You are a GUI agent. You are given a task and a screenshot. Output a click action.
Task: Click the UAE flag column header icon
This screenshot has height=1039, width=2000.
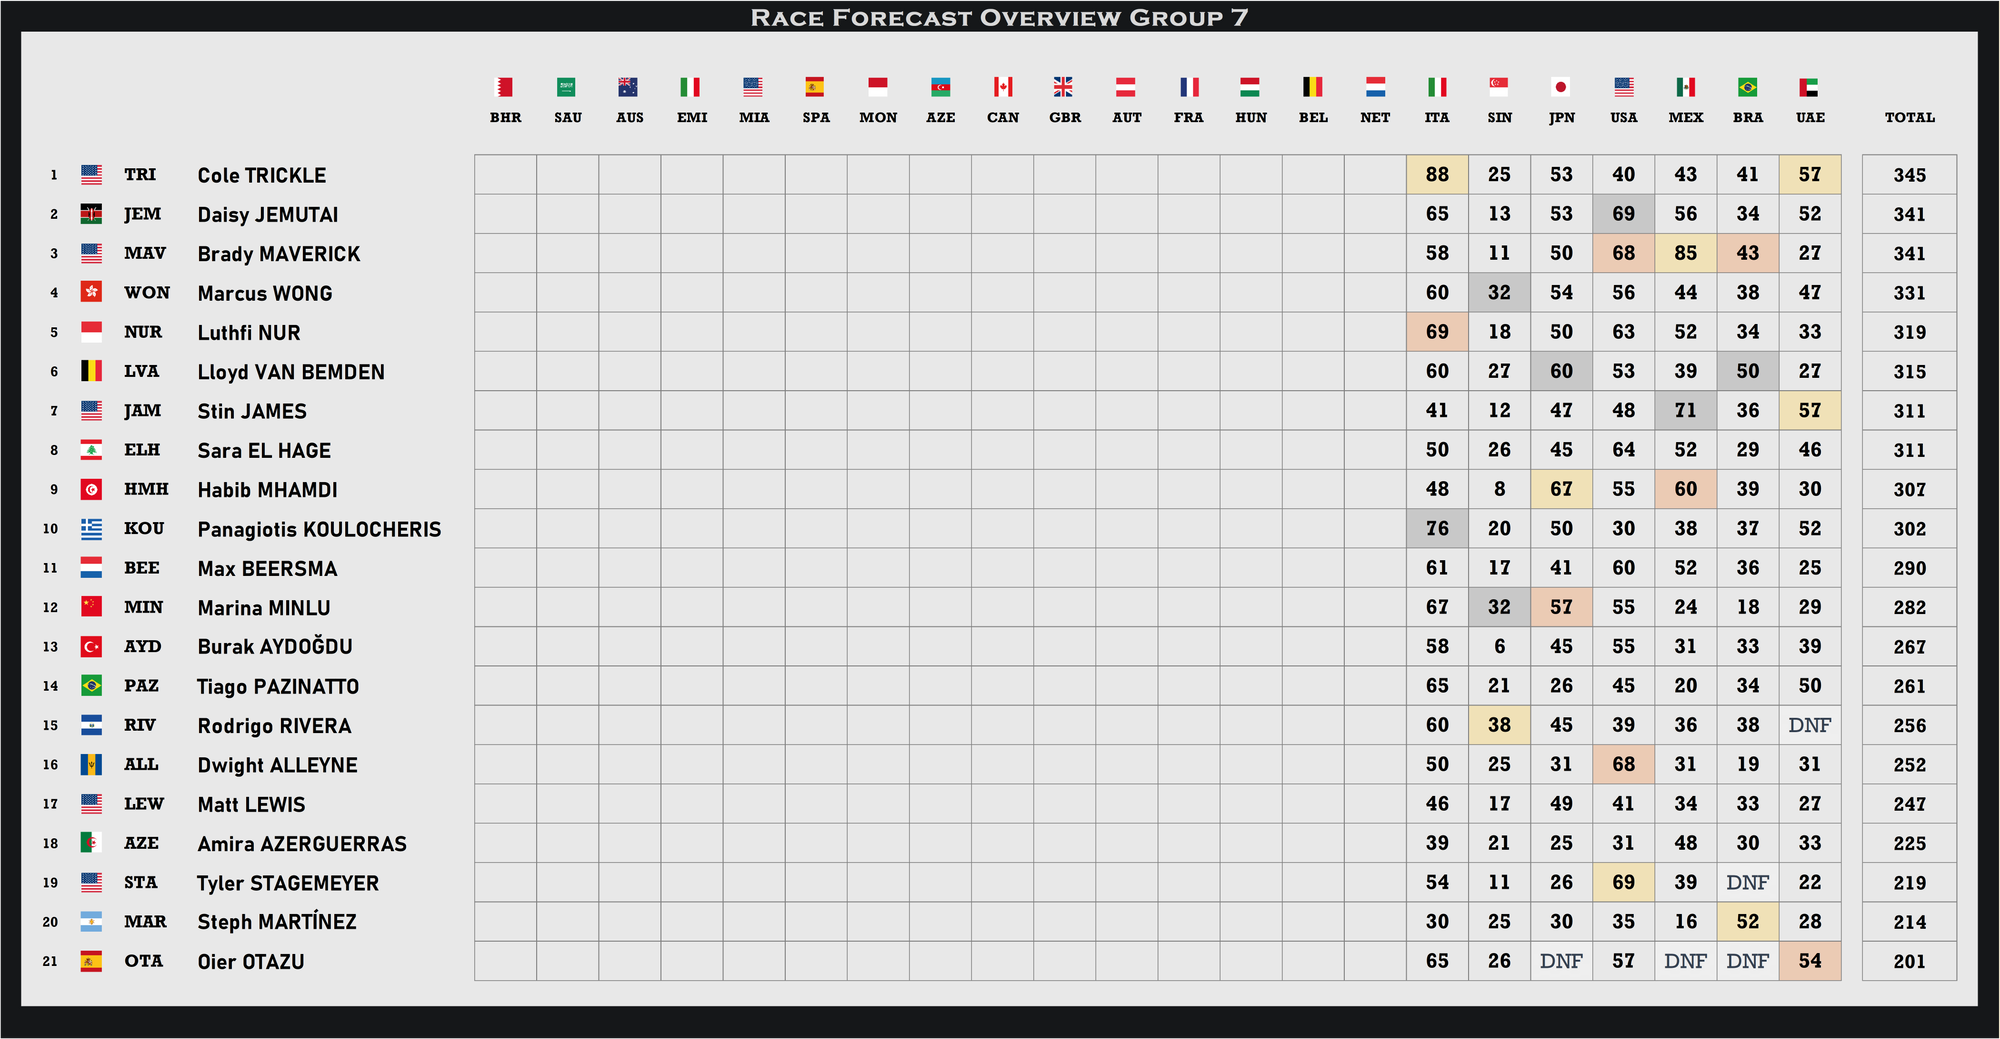(x=1809, y=88)
